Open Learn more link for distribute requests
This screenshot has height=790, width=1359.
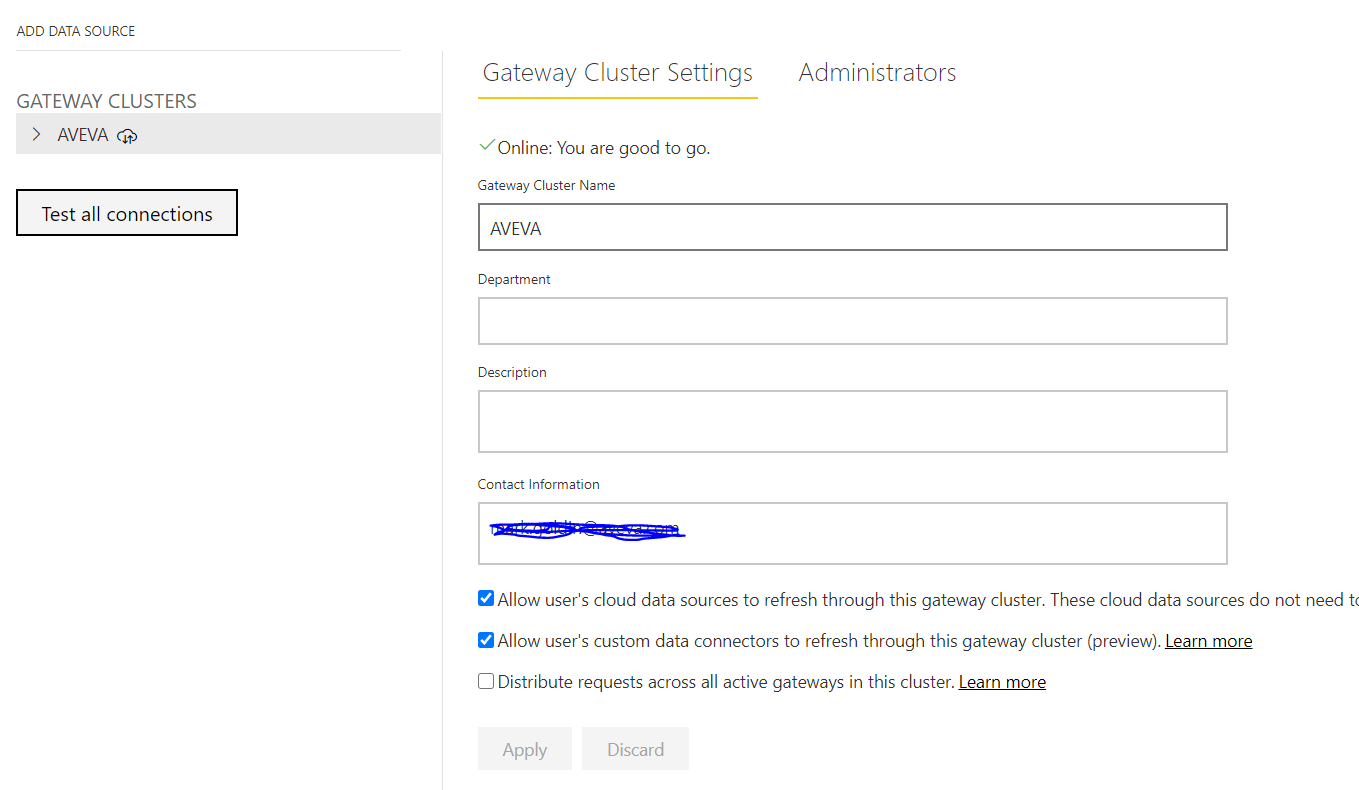(1002, 682)
